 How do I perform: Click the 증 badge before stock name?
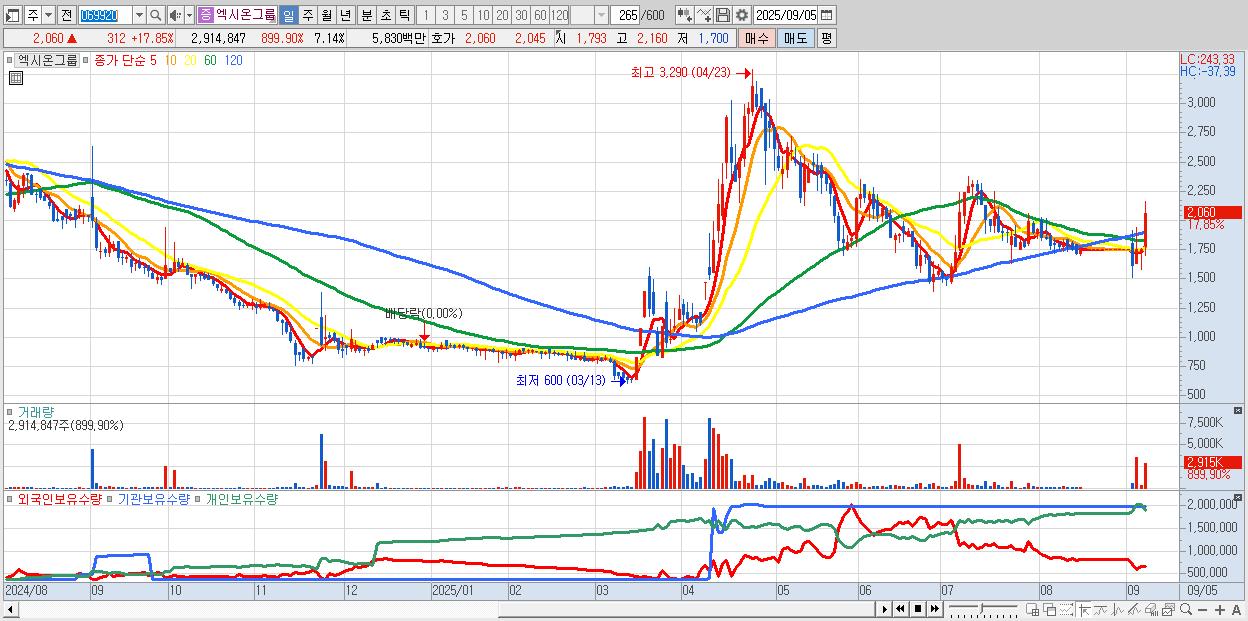pos(205,15)
